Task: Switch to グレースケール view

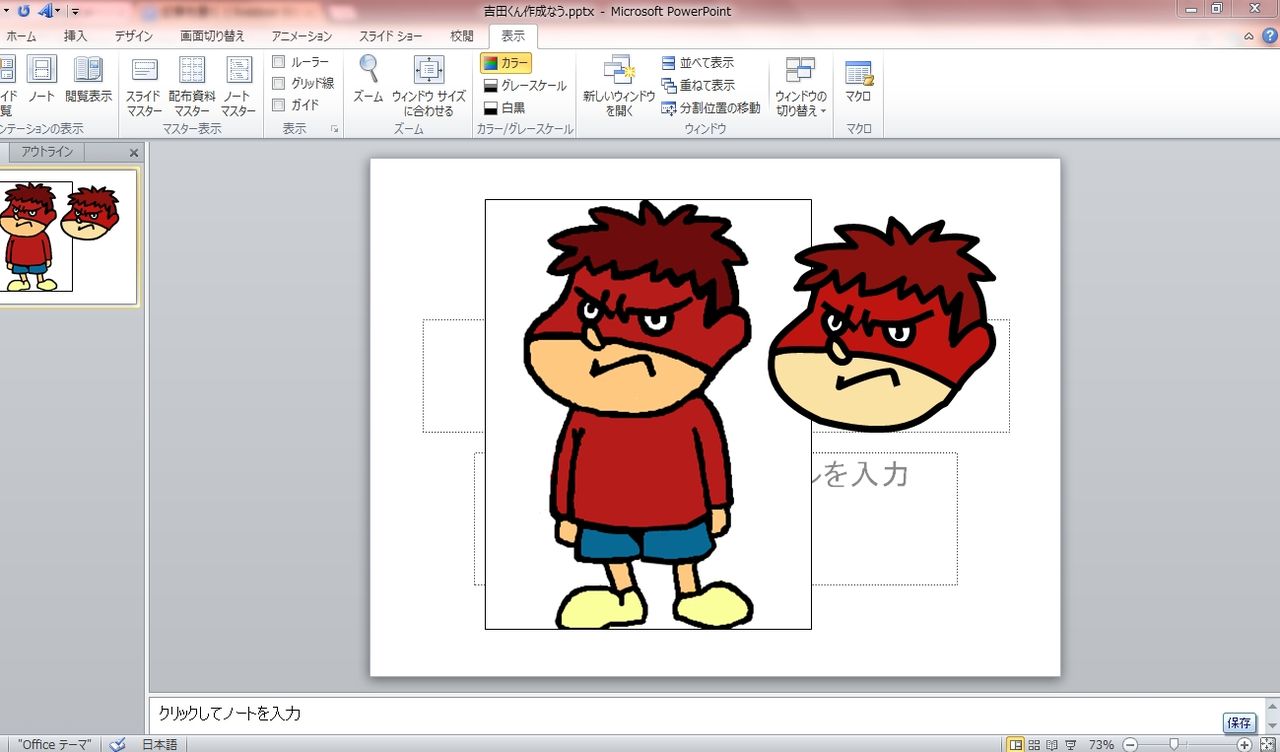Action: click(524, 86)
